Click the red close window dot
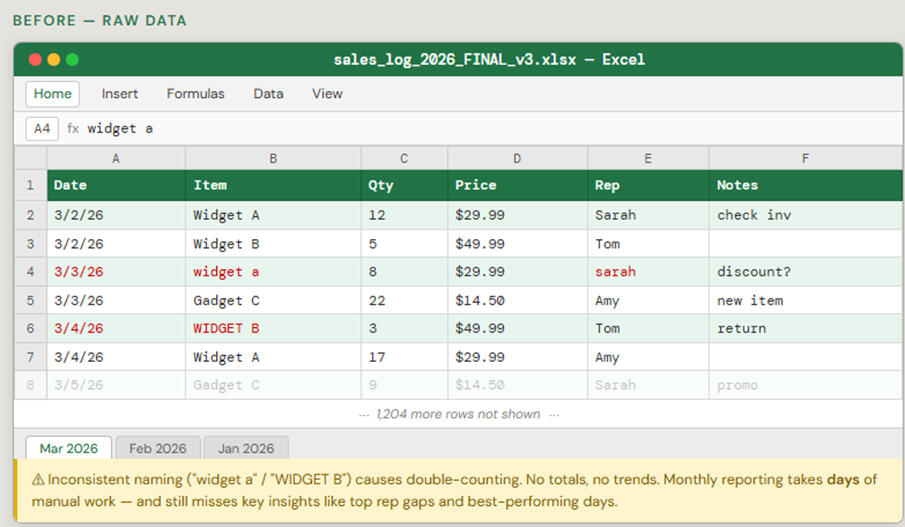This screenshot has height=527, width=905. coord(35,60)
